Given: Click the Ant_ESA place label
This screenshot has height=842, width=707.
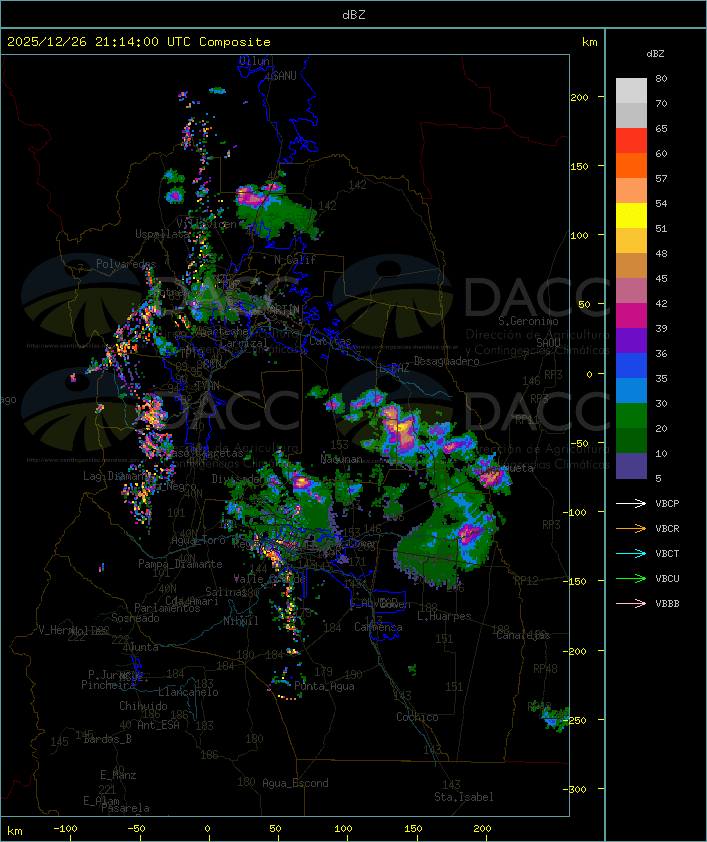Looking at the screenshot, I should click(x=158, y=725).
